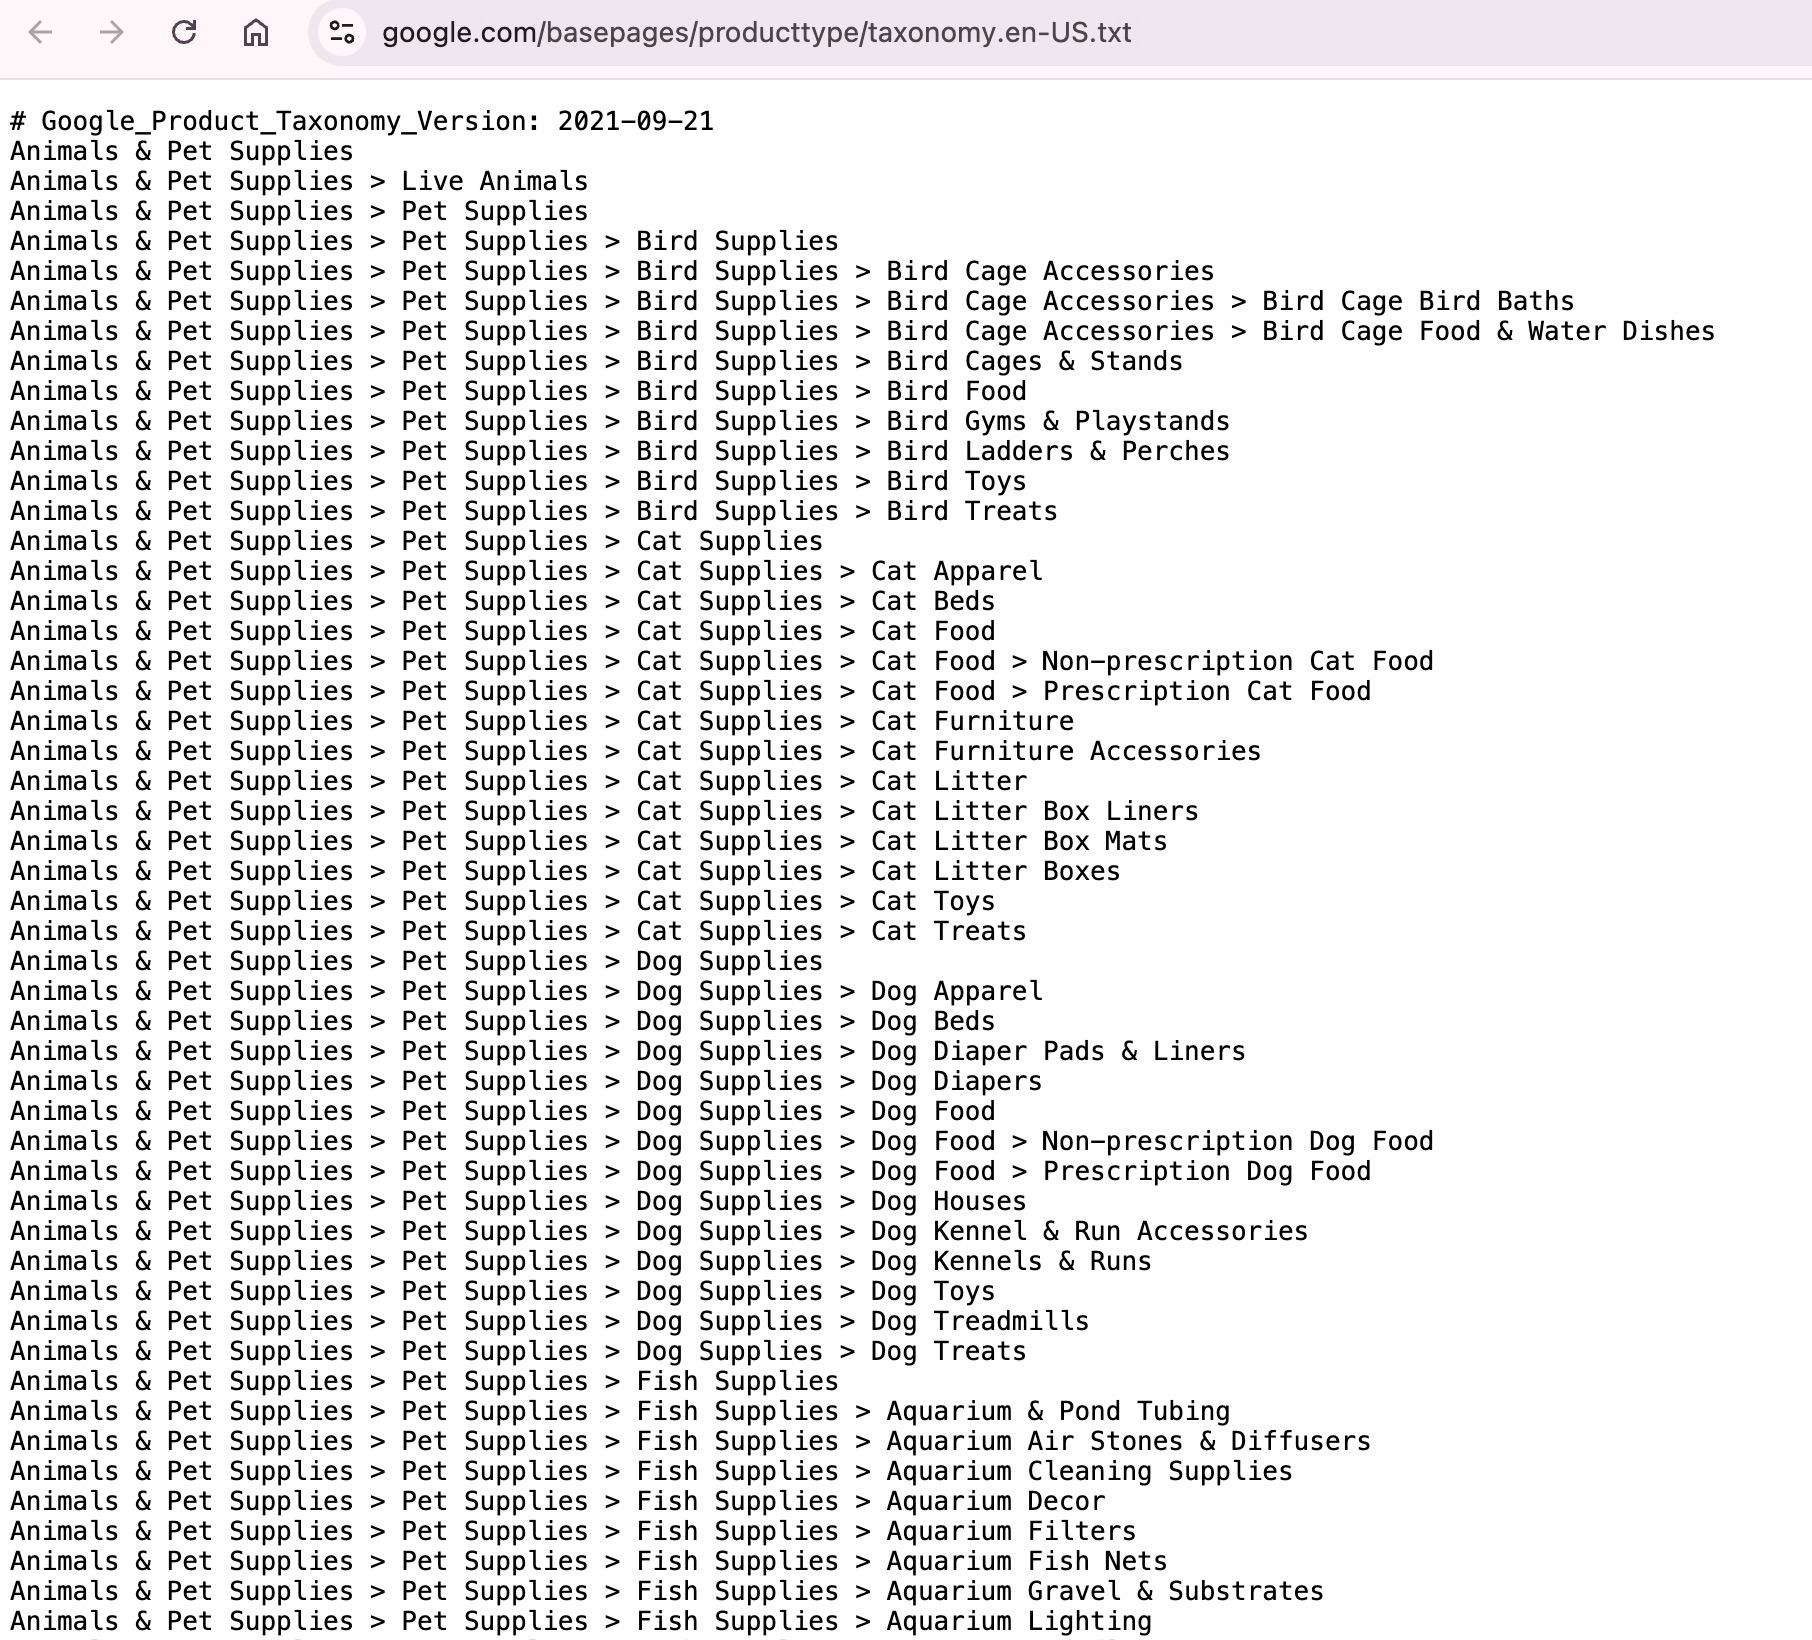This screenshot has width=1812, height=1640.
Task: Click the line ending 'Dog Supplies > Dog Food'
Action: (x=503, y=1111)
